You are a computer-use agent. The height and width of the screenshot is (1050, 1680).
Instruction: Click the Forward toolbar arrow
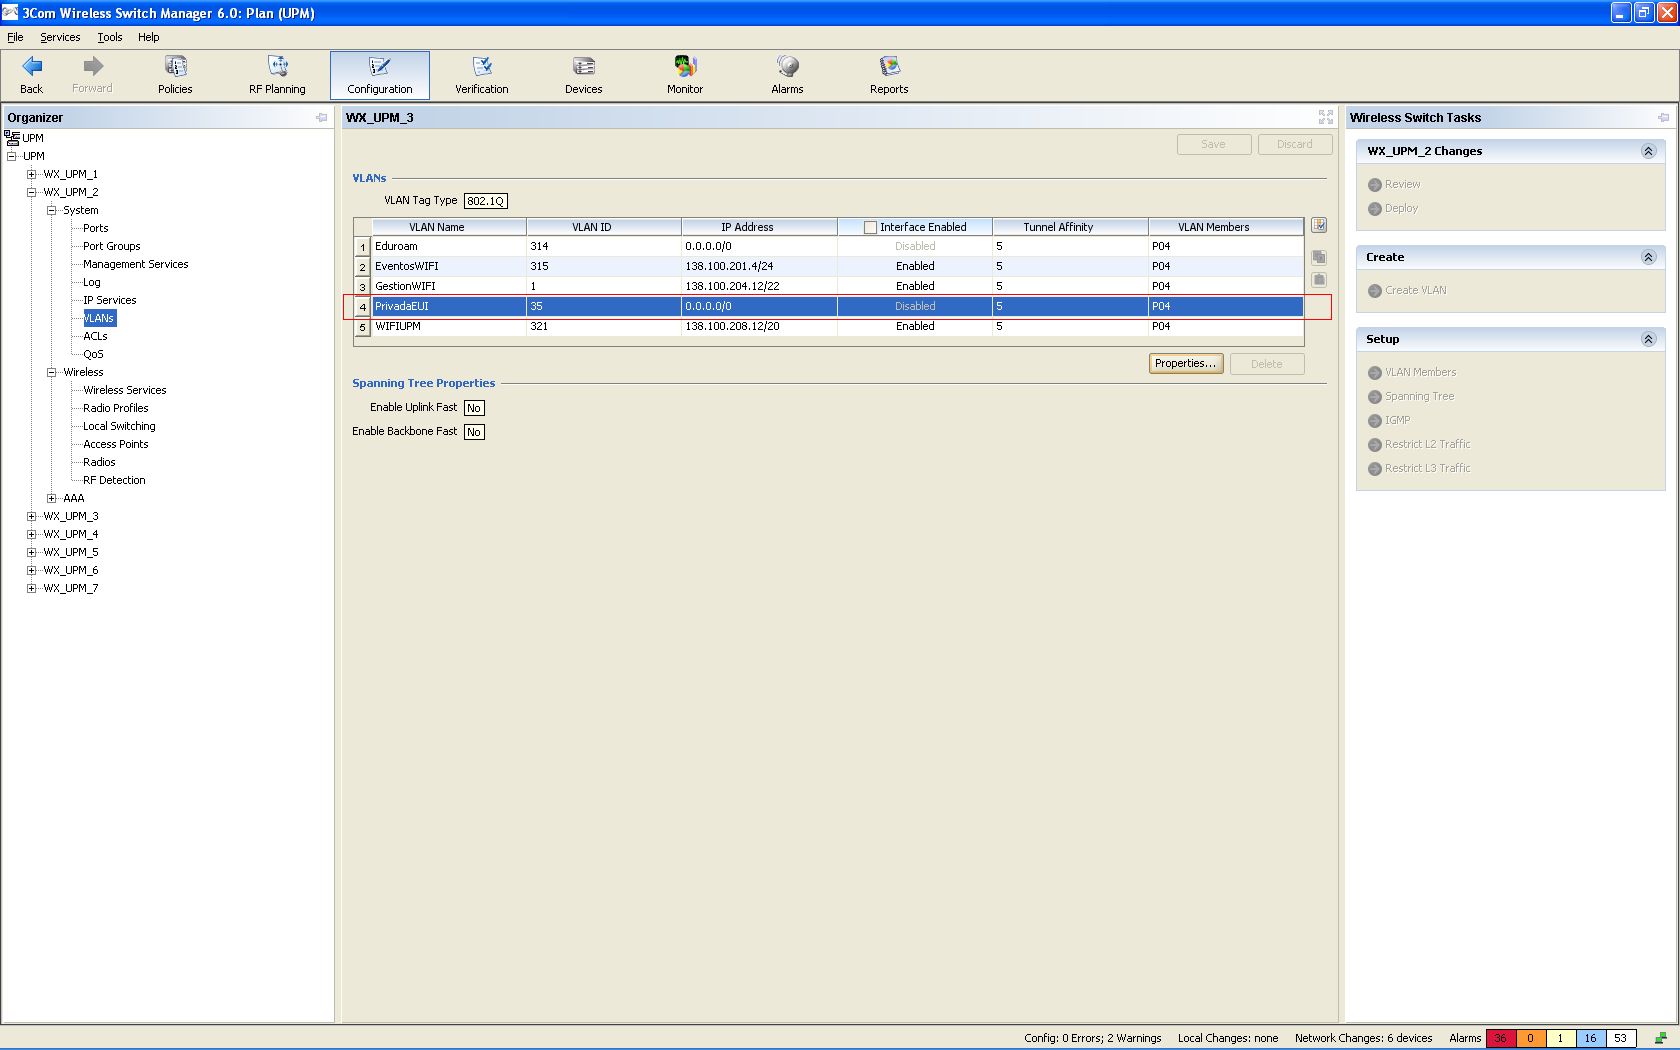click(92, 76)
